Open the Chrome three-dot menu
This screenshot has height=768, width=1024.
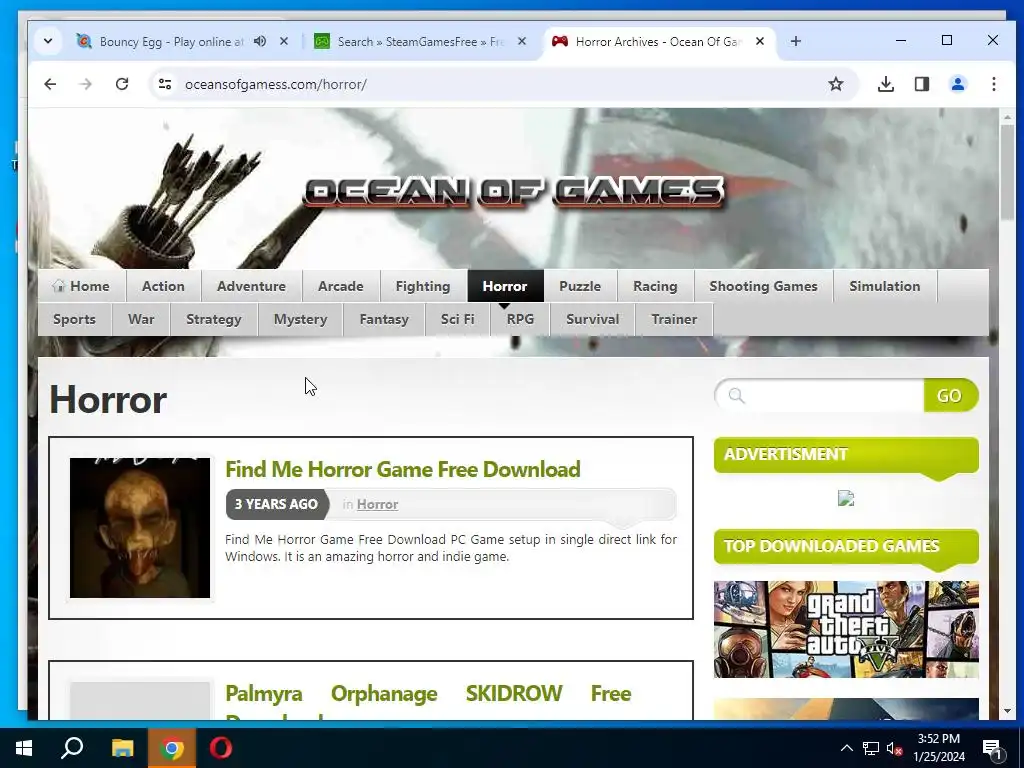(993, 84)
